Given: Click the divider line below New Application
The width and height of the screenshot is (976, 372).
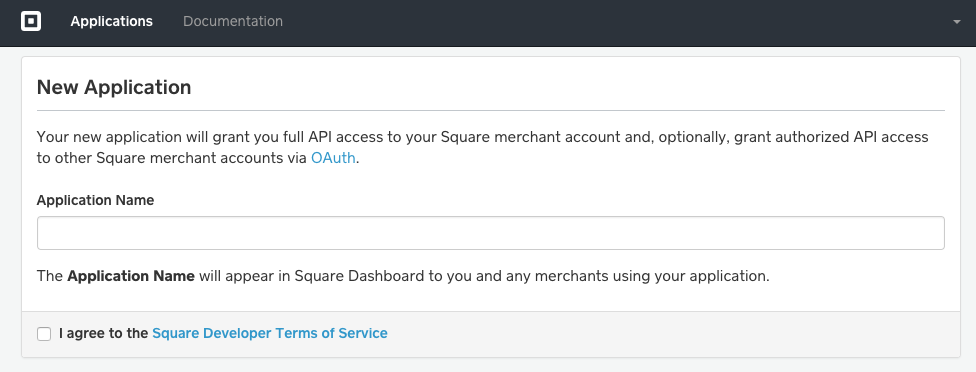Looking at the screenshot, I should 490,111.
